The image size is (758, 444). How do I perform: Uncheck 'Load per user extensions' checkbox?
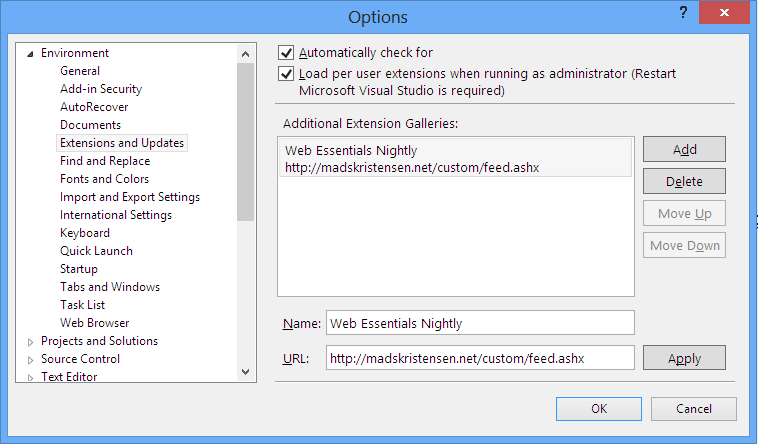[x=287, y=74]
